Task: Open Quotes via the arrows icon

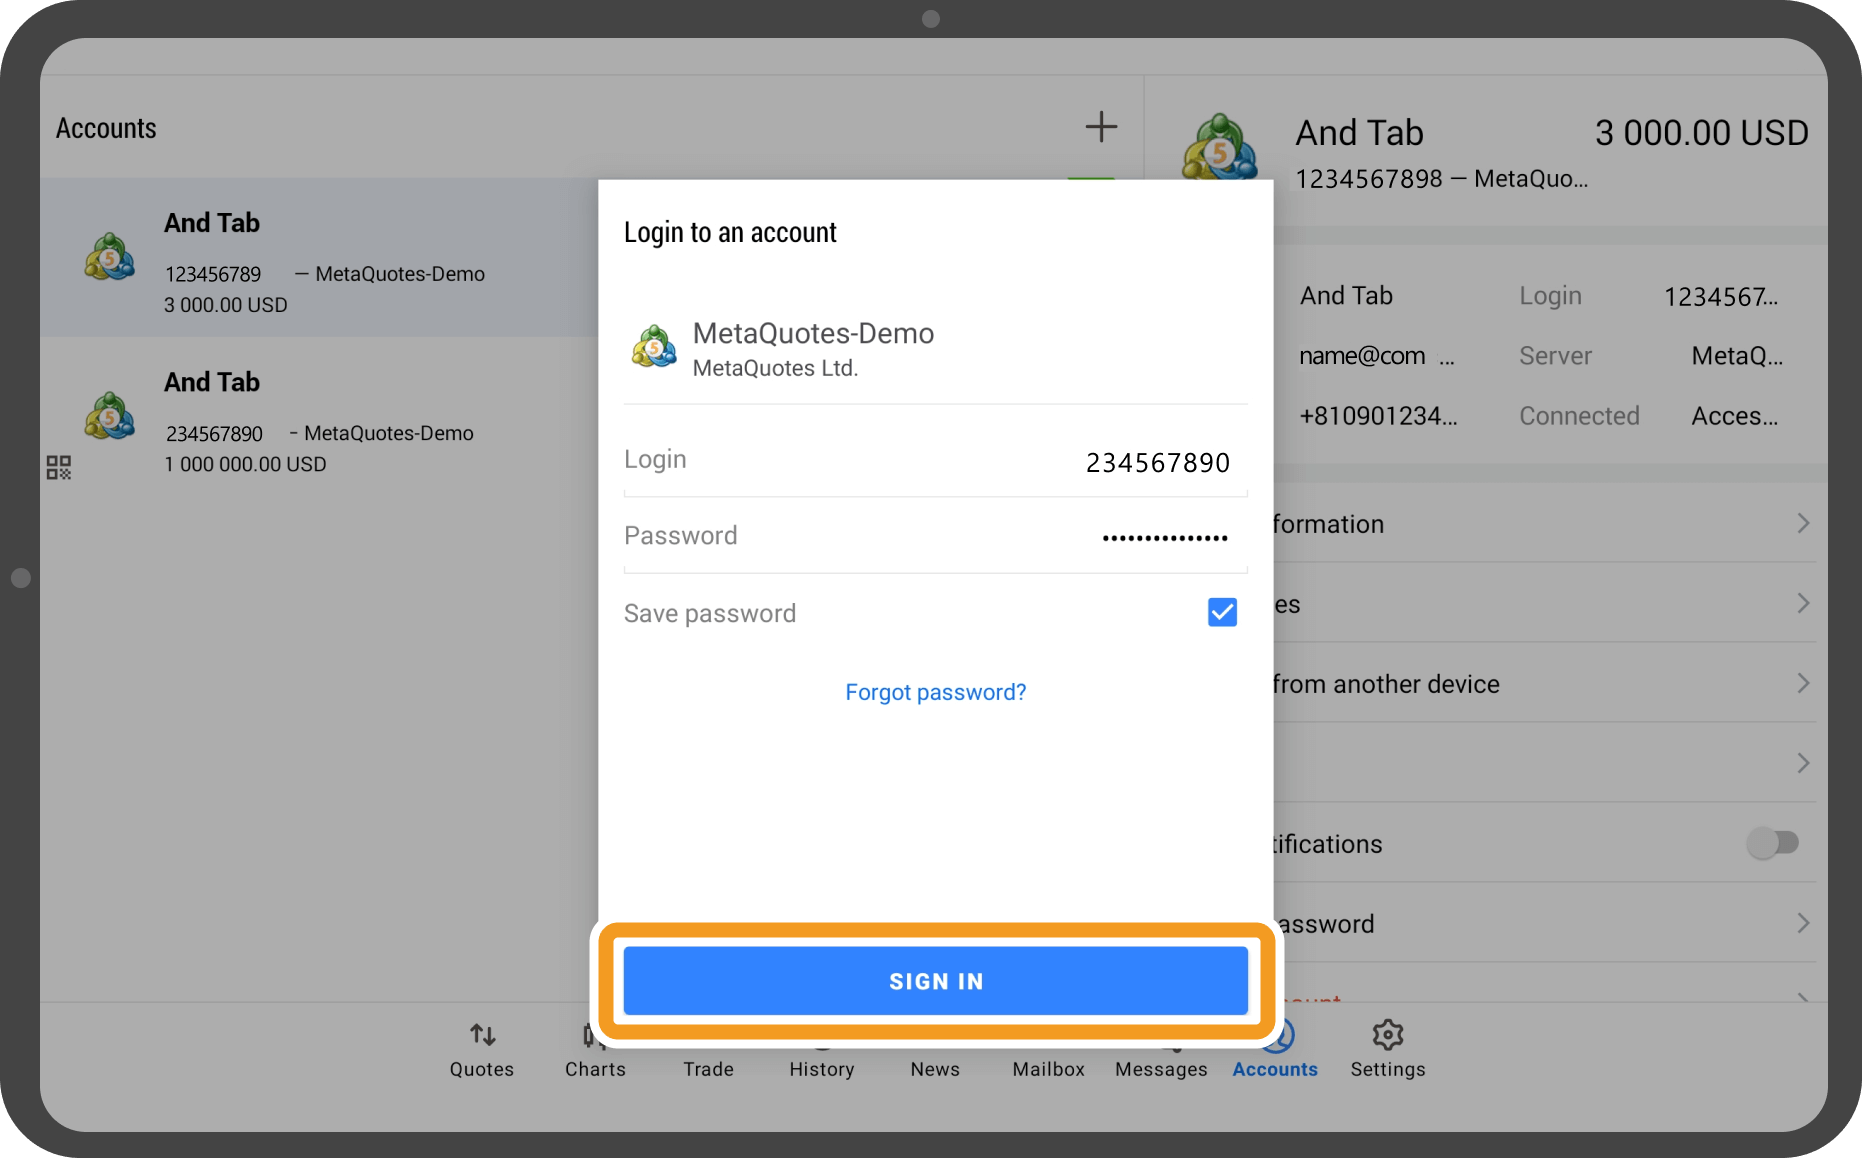Action: click(482, 1035)
